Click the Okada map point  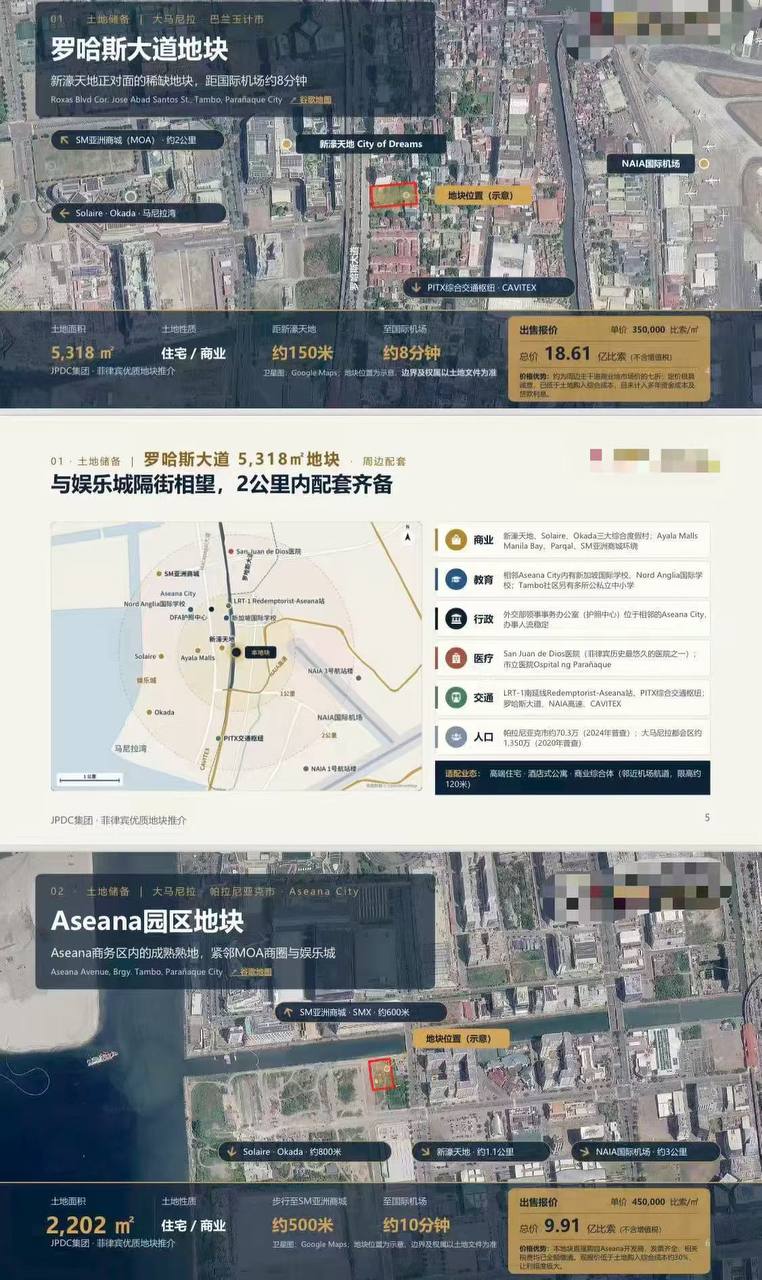tap(149, 712)
